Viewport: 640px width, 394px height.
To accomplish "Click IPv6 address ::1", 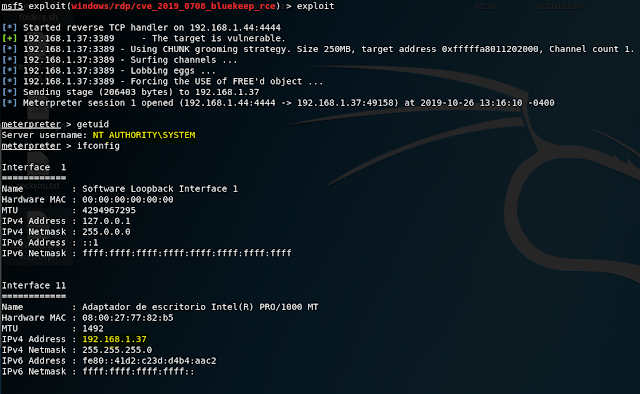I will (90, 243).
